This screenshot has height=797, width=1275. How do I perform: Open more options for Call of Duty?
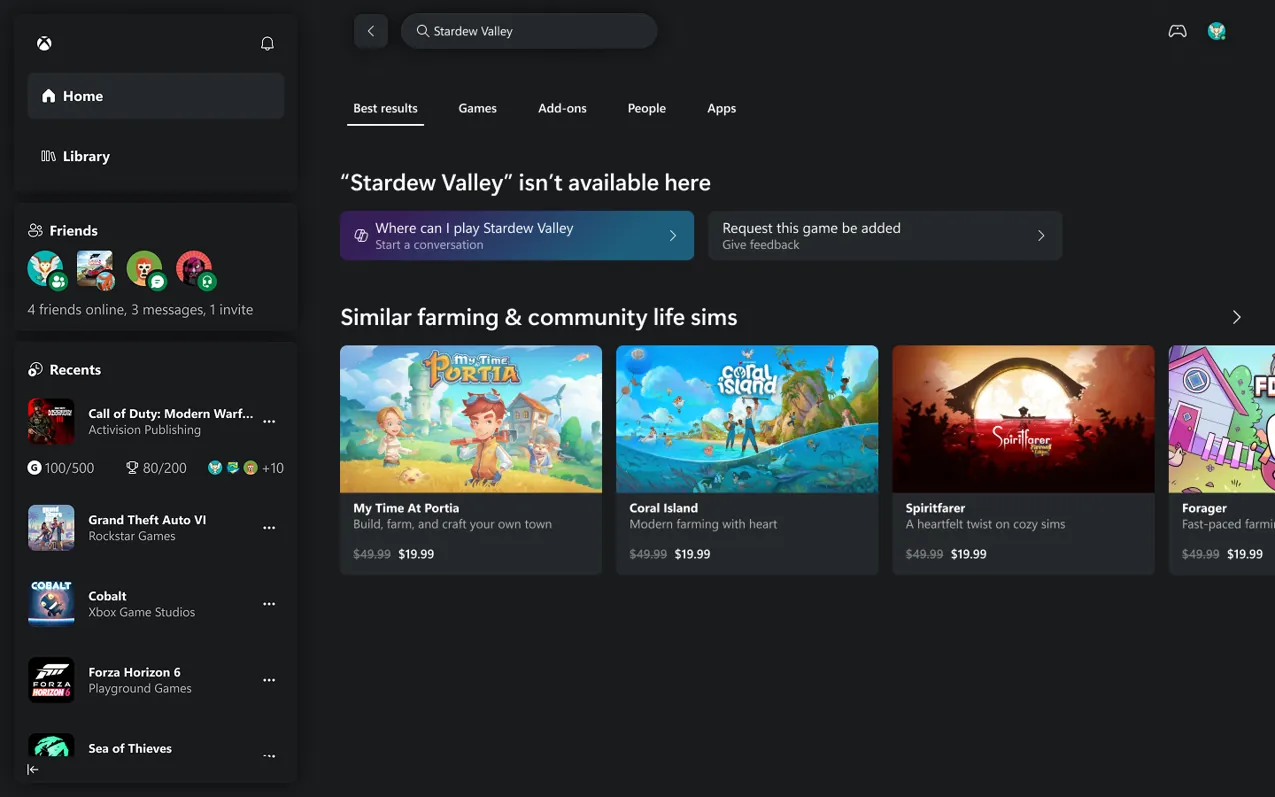coord(269,422)
